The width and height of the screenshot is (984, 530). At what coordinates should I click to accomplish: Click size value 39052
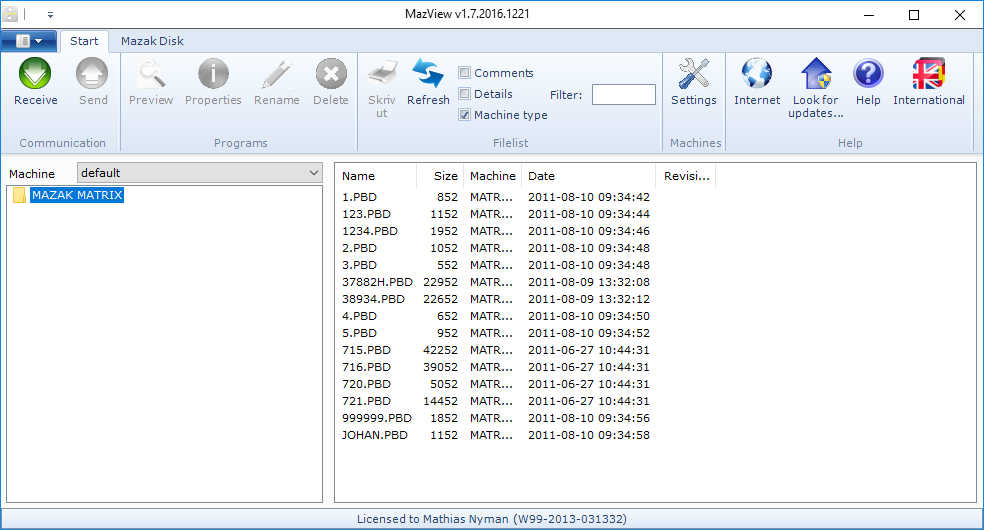point(441,366)
